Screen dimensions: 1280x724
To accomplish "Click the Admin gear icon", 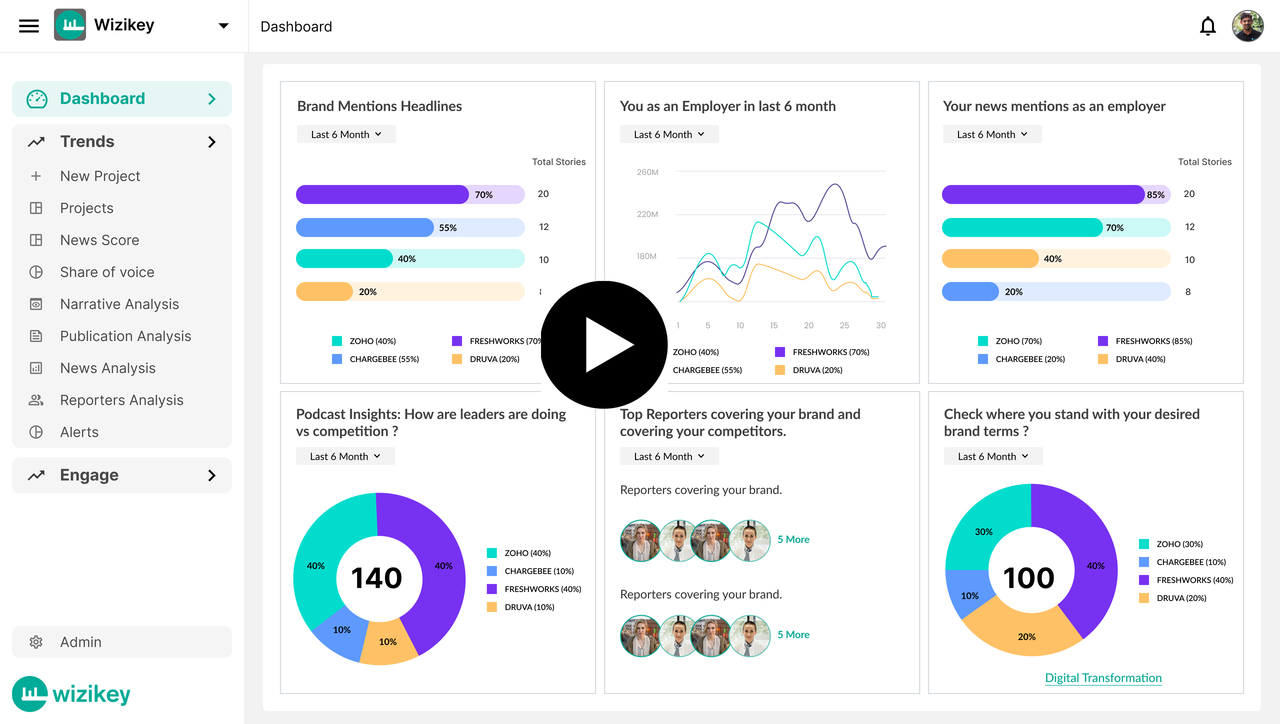I will point(36,642).
